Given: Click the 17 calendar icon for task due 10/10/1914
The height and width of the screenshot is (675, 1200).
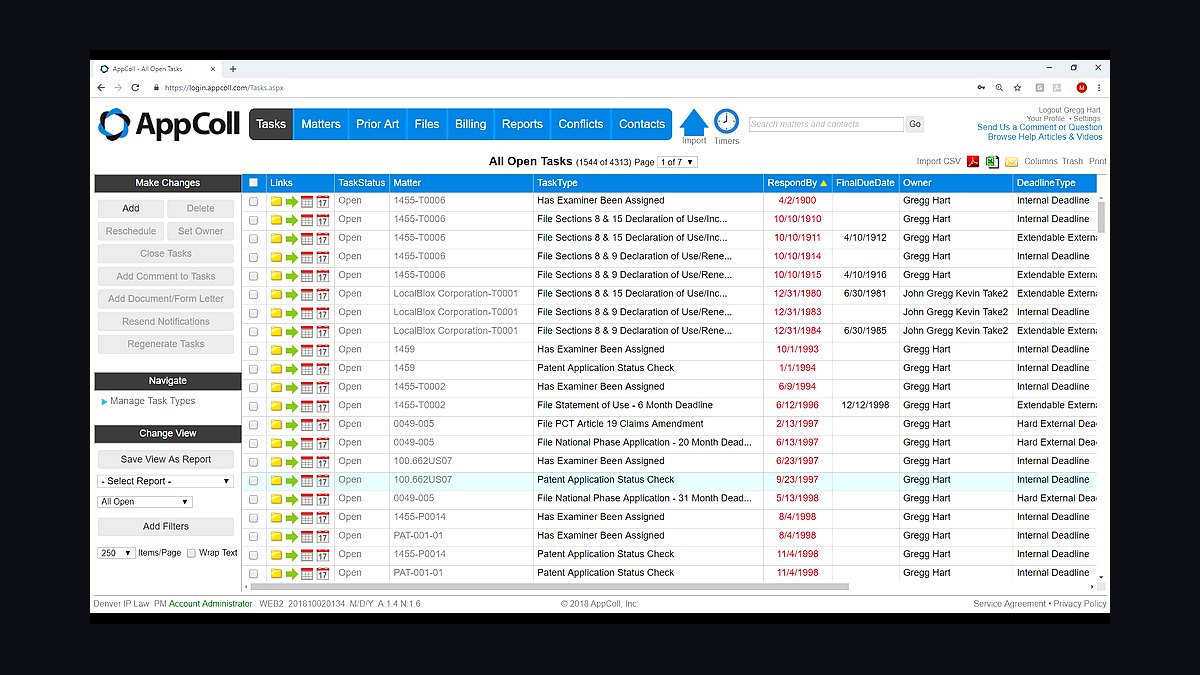Looking at the screenshot, I should pyautogui.click(x=322, y=257).
